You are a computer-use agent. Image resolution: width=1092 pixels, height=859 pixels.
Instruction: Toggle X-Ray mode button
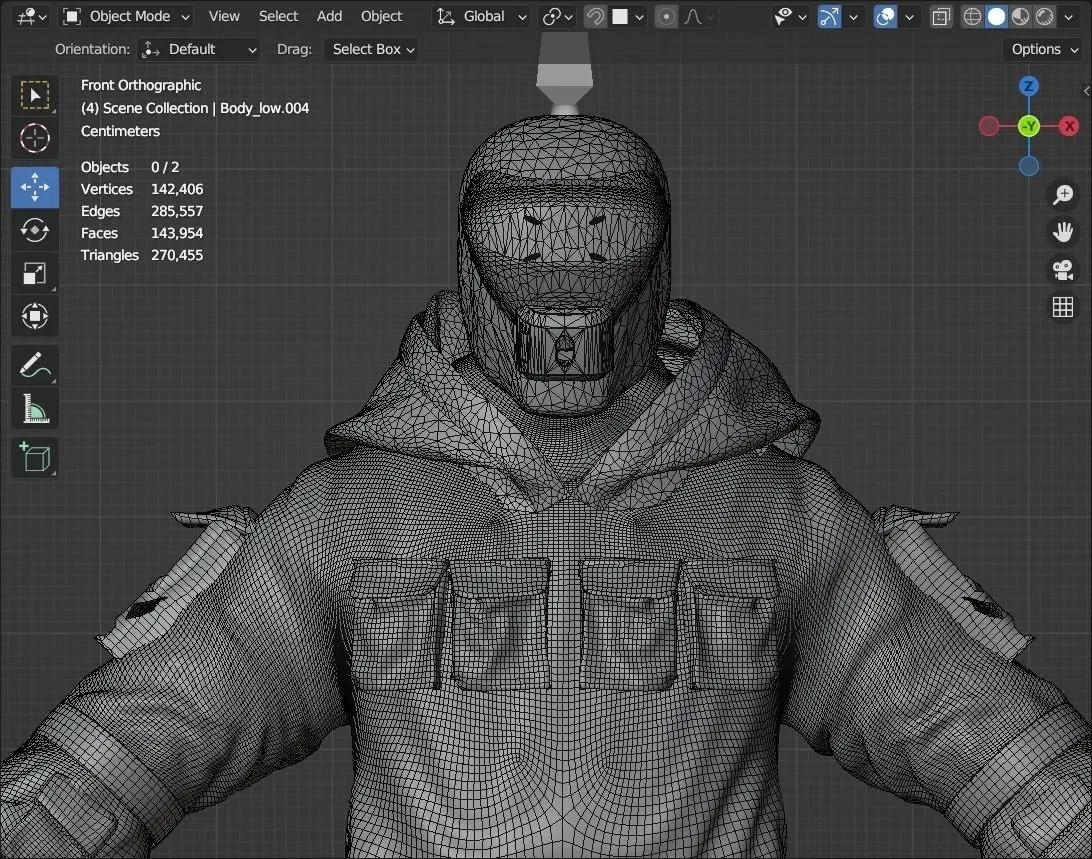click(941, 17)
